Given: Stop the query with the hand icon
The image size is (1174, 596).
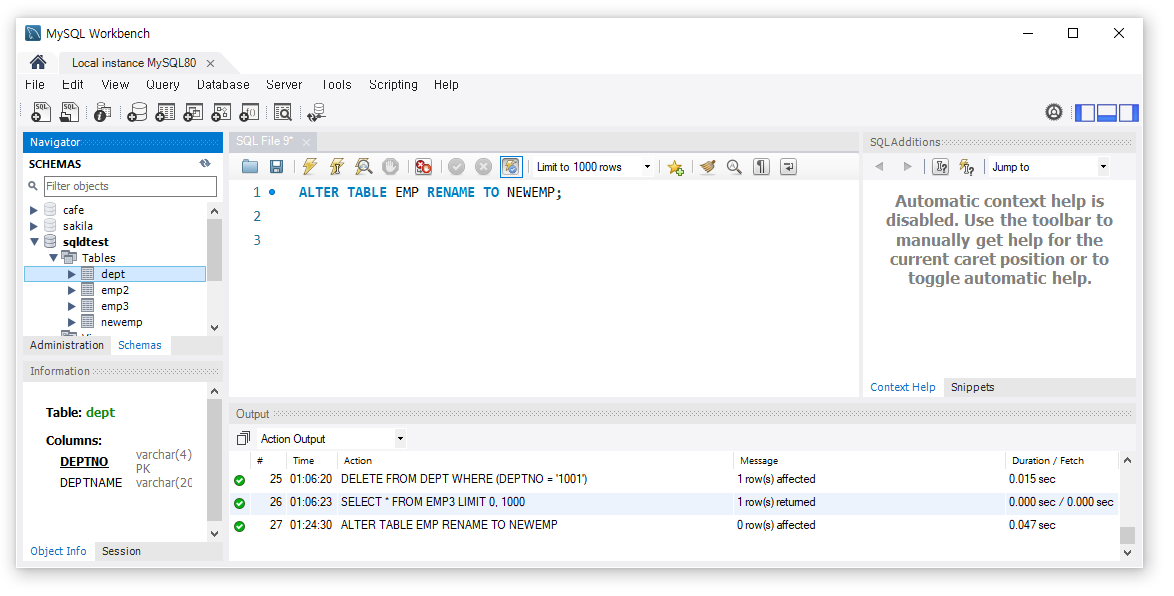Looking at the screenshot, I should tap(390, 167).
